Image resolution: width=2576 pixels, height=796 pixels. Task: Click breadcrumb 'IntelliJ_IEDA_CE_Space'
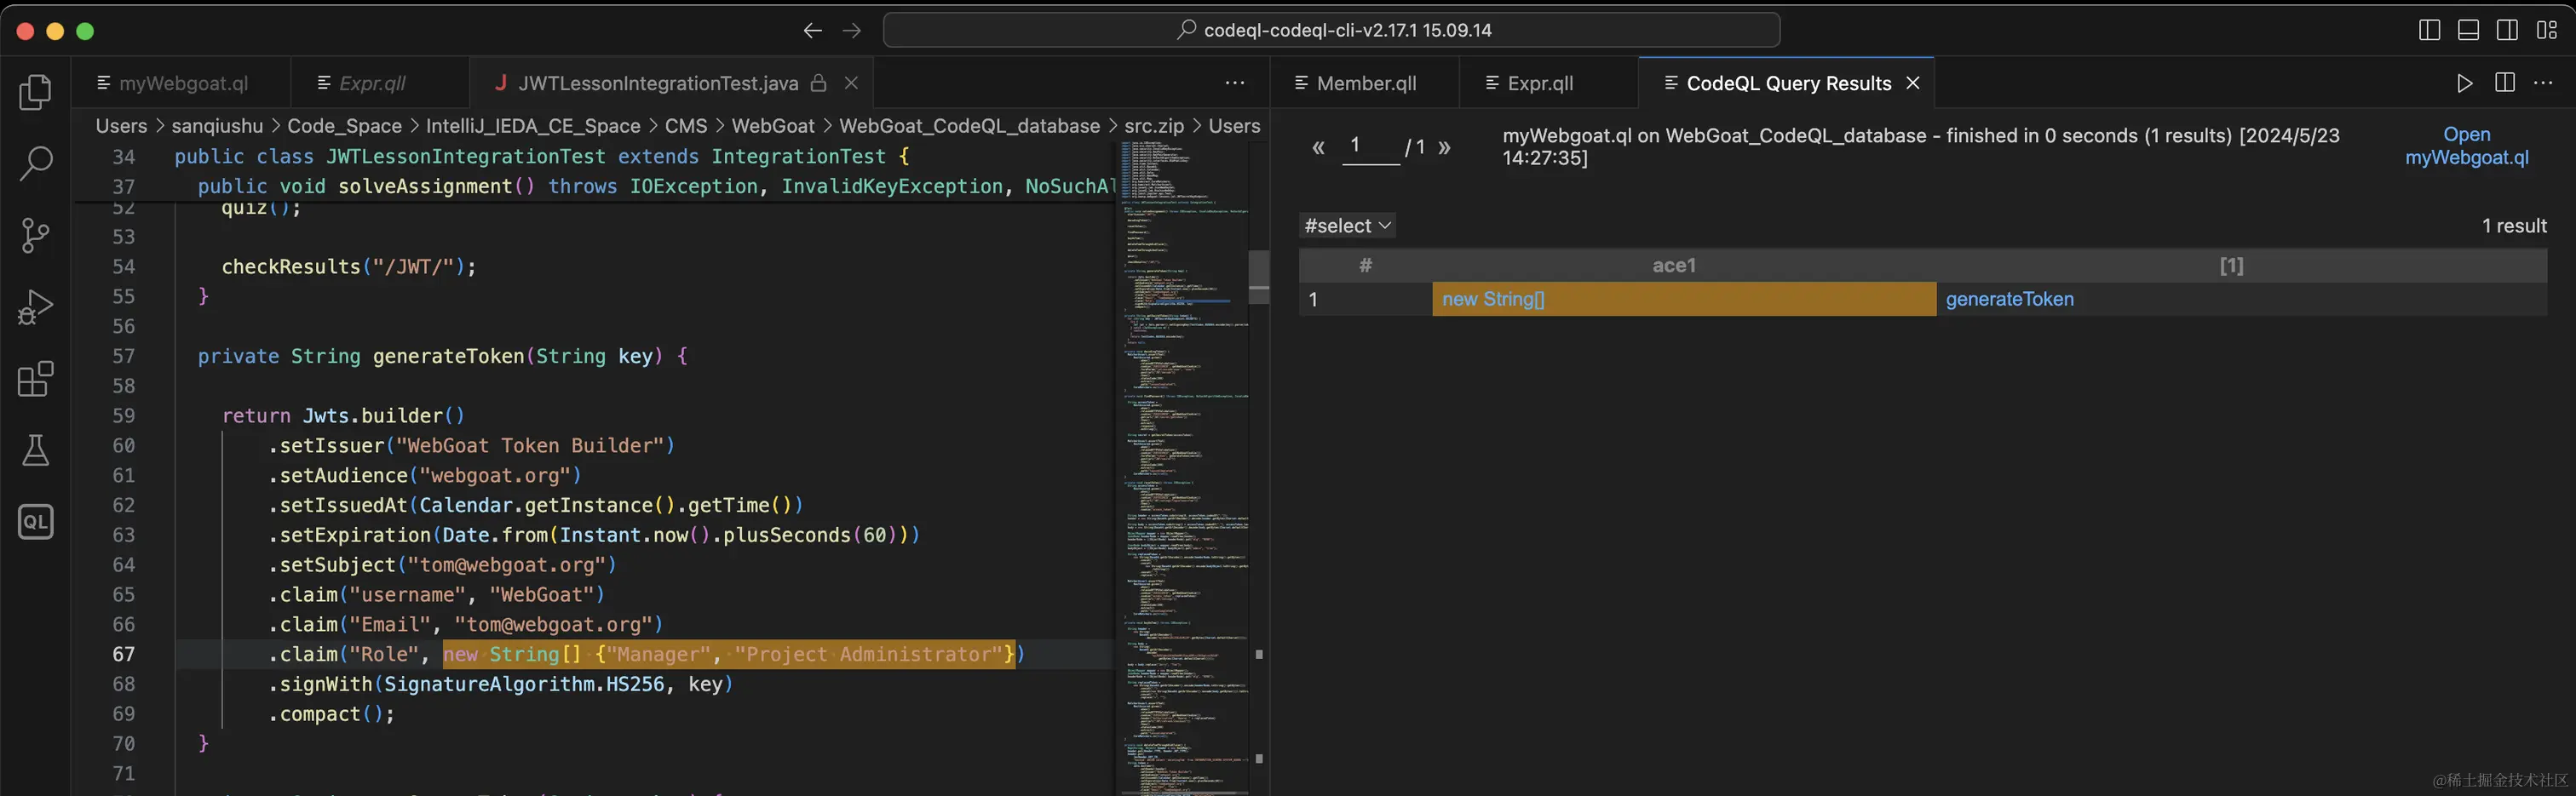pyautogui.click(x=533, y=126)
